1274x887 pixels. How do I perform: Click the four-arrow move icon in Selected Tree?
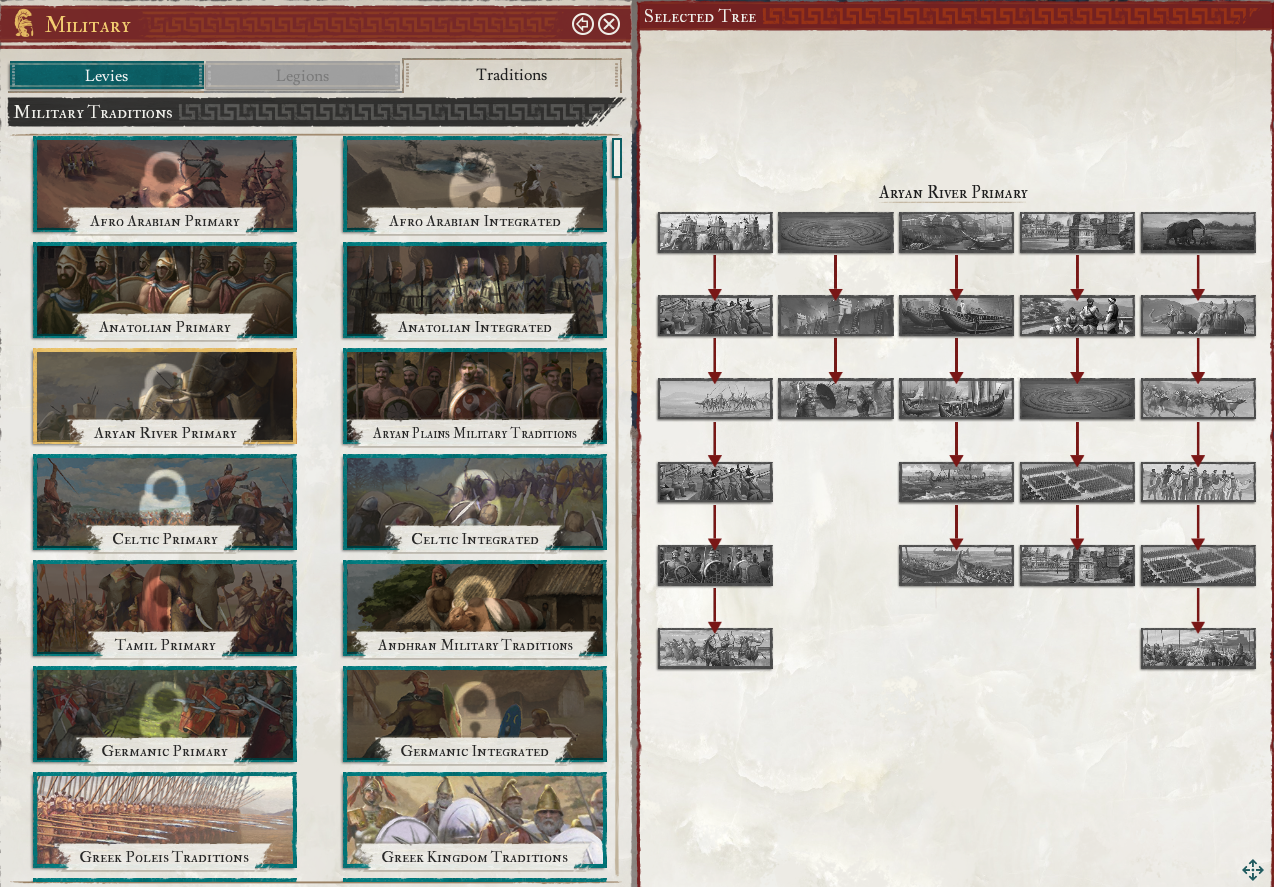point(1253,869)
